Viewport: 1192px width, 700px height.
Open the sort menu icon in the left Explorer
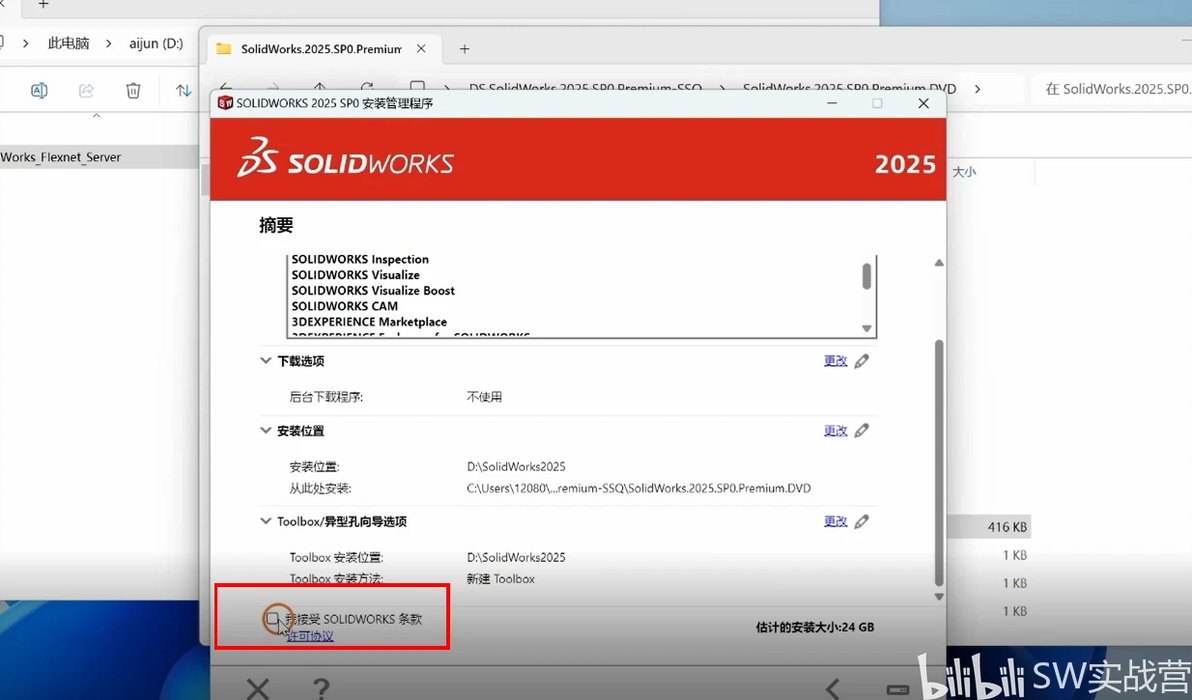(183, 90)
